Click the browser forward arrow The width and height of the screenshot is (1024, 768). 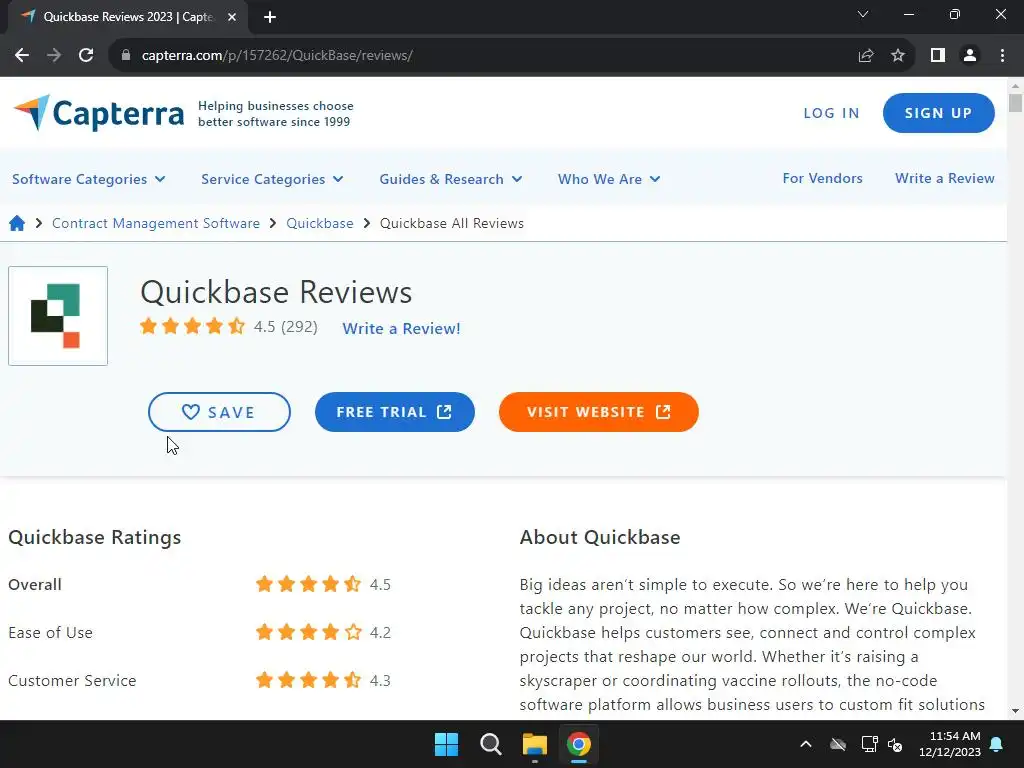tap(54, 56)
